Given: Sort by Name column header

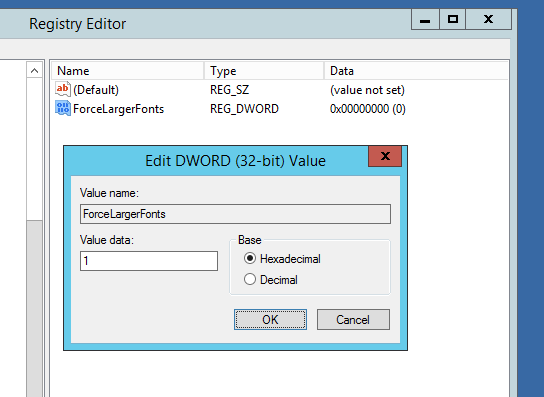Looking at the screenshot, I should tap(128, 71).
